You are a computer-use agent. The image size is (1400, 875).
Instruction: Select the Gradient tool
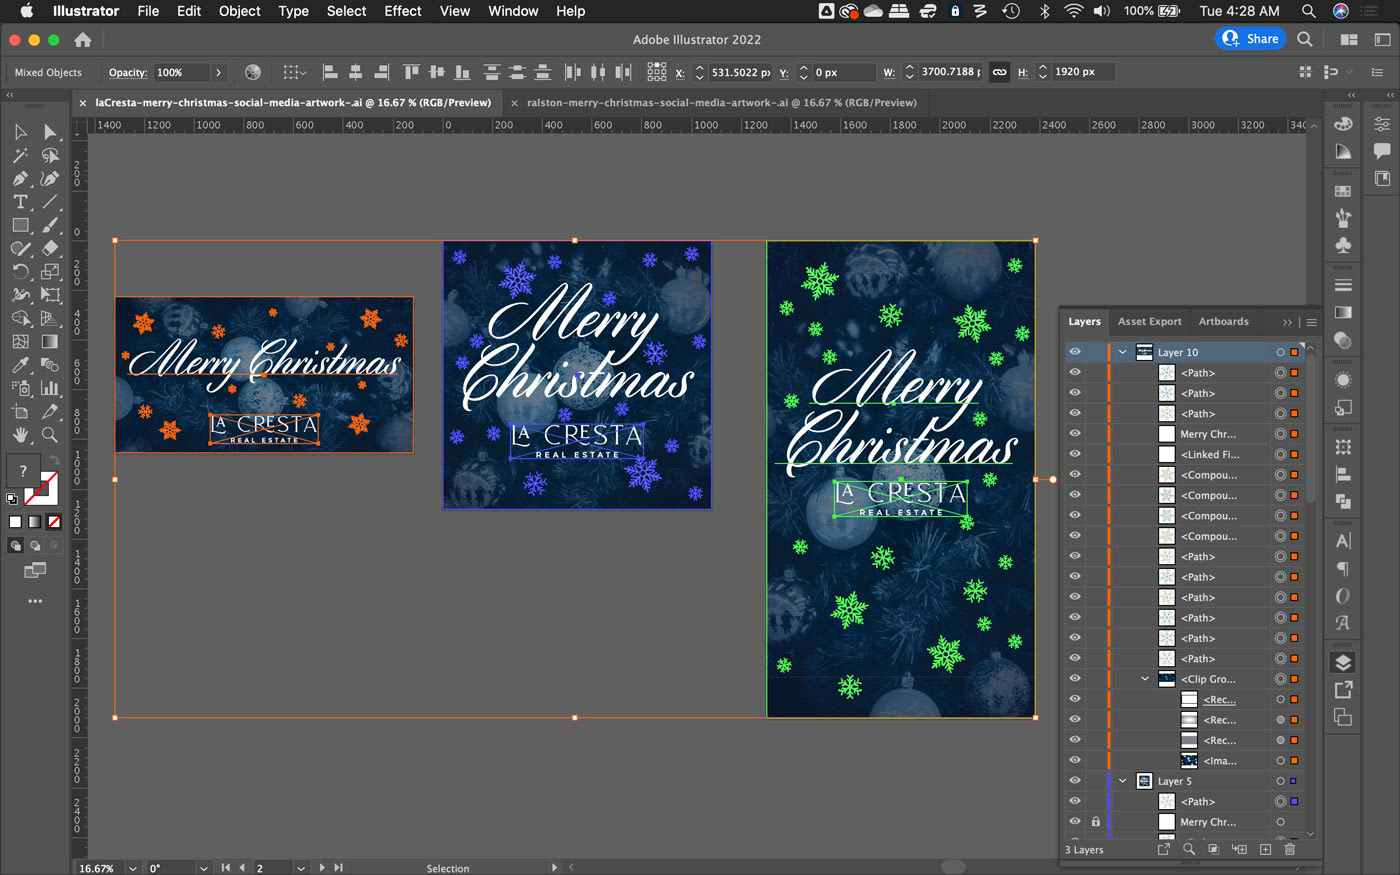(x=50, y=341)
